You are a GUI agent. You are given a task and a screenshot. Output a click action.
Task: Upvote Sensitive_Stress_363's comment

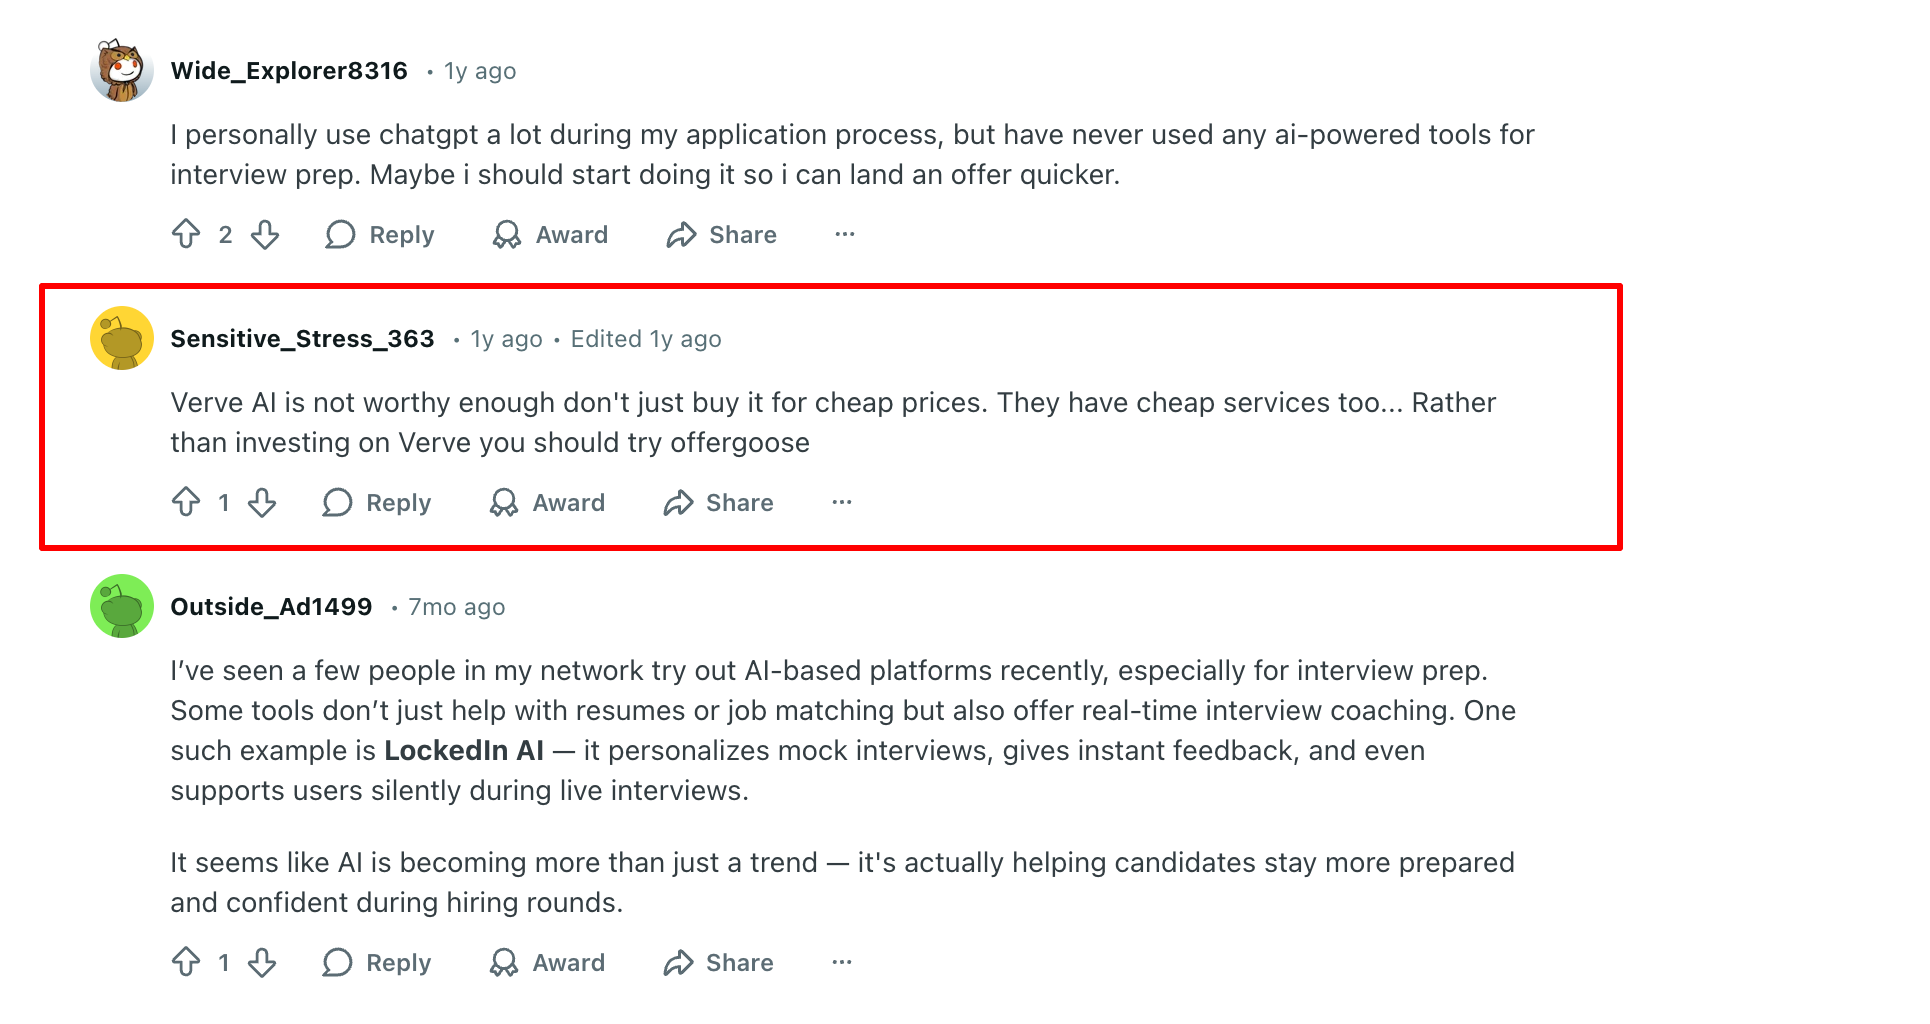tap(186, 502)
